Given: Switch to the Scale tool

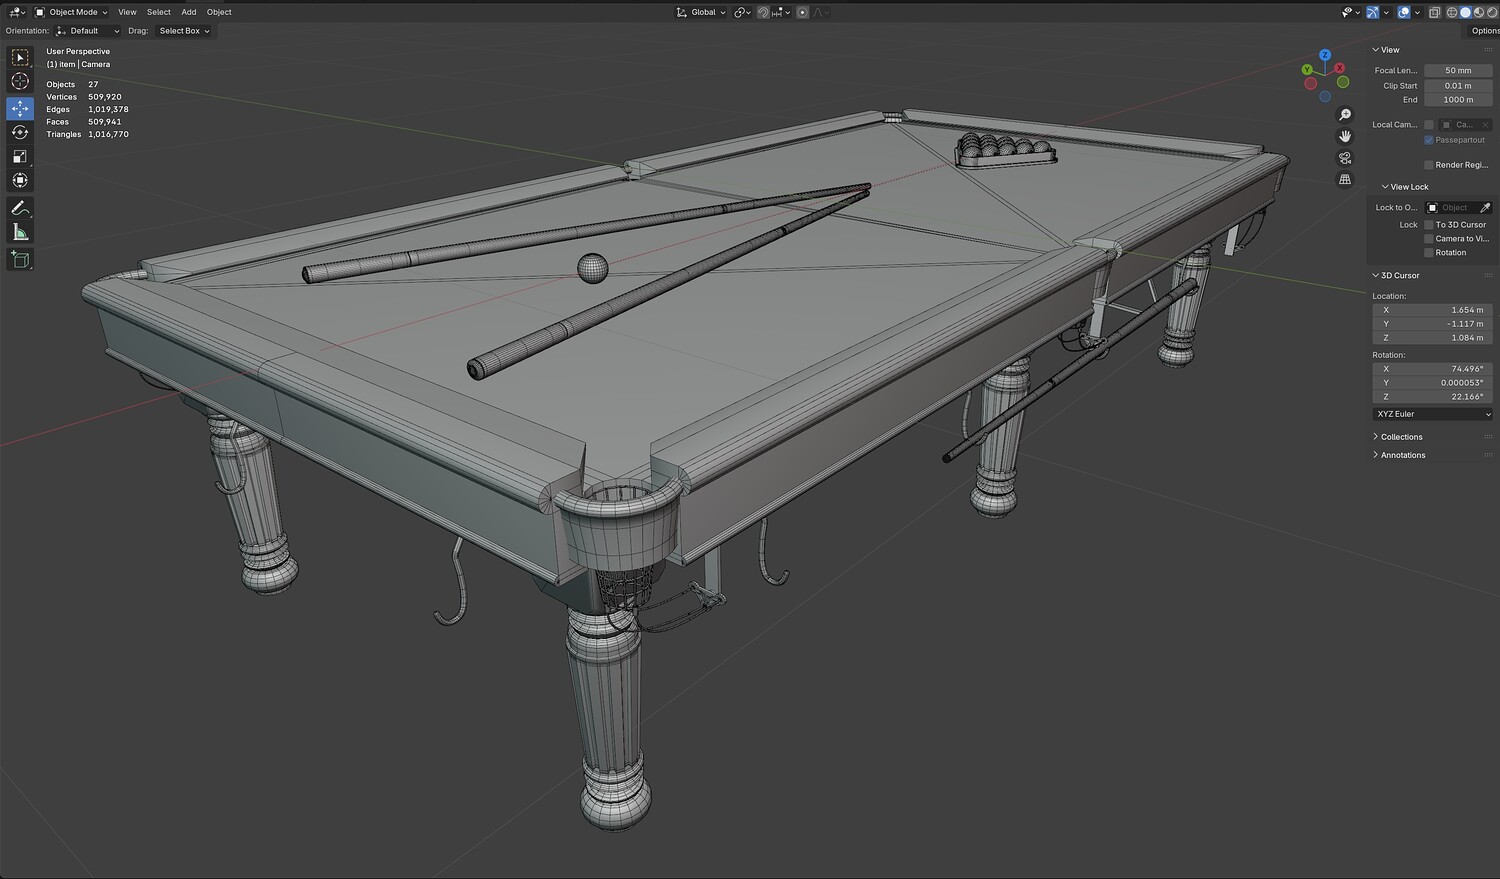Looking at the screenshot, I should [x=20, y=156].
